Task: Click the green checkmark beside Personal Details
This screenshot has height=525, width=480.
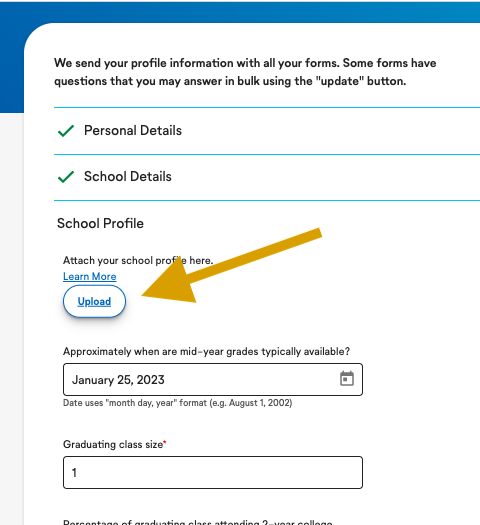Action: (x=66, y=131)
